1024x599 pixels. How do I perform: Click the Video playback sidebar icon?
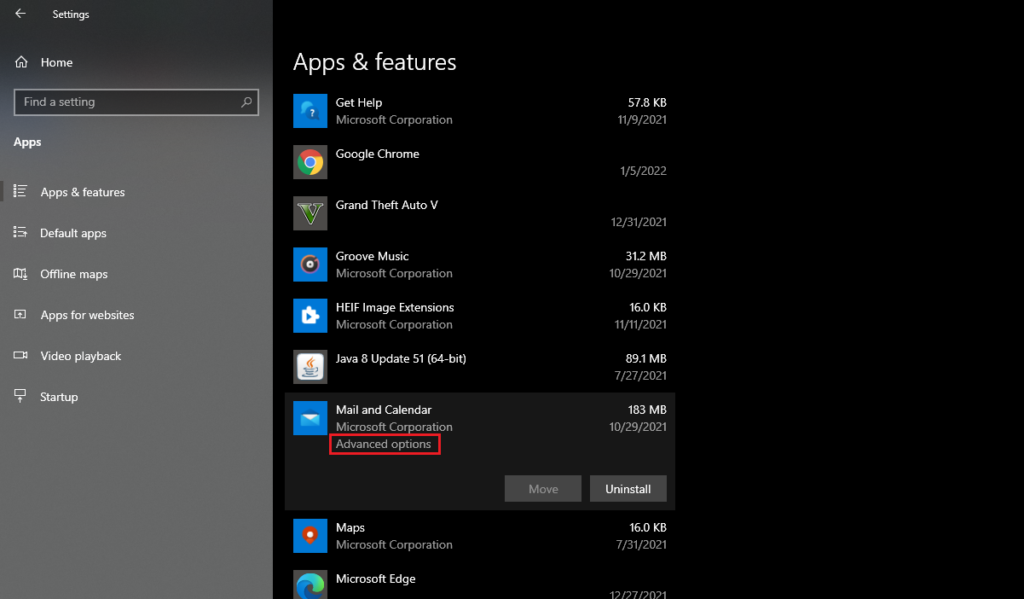(20, 355)
